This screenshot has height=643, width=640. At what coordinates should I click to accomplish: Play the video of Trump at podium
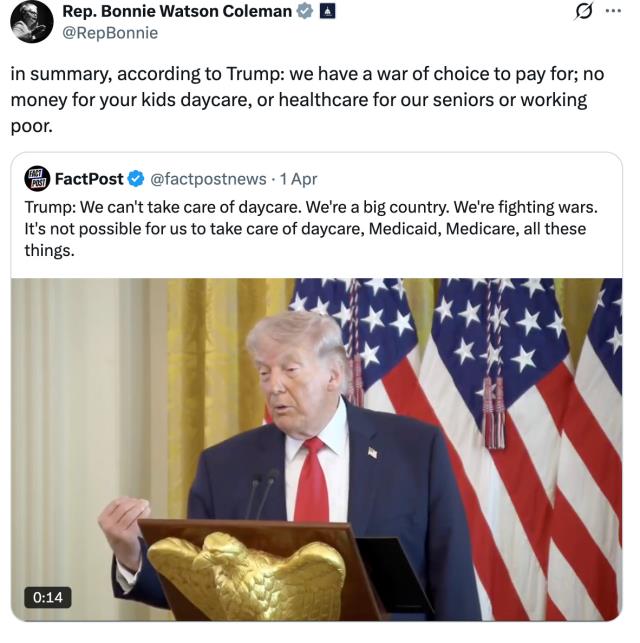click(x=317, y=449)
